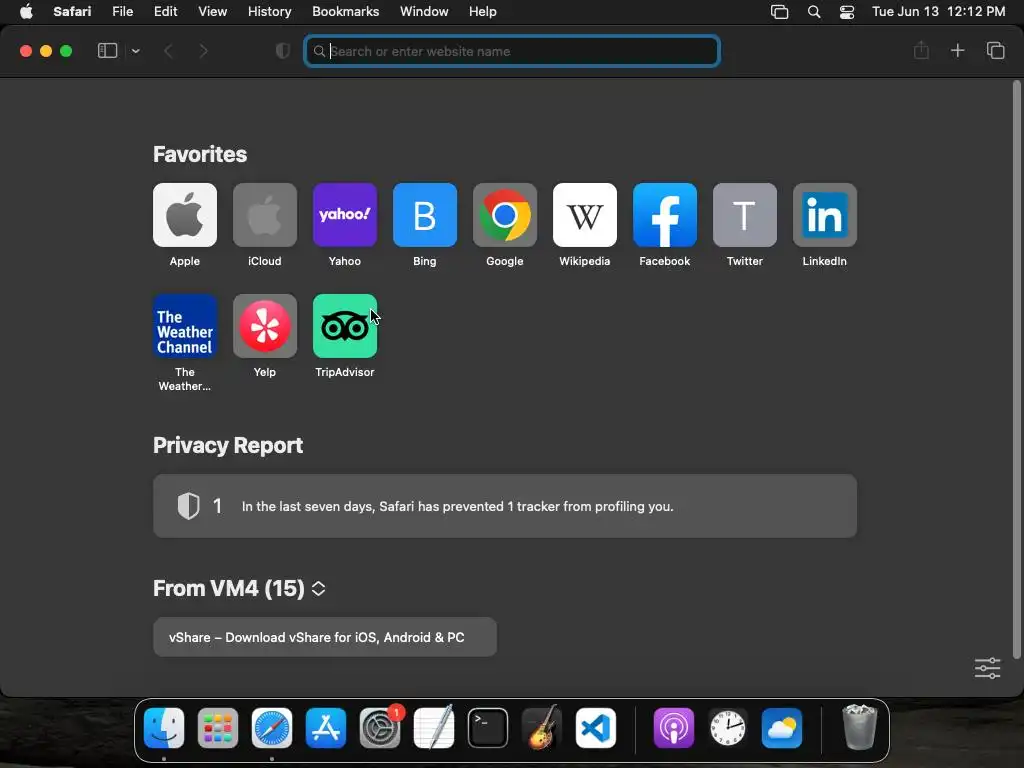Open the screen mirroring menu bar icon

point(779,12)
